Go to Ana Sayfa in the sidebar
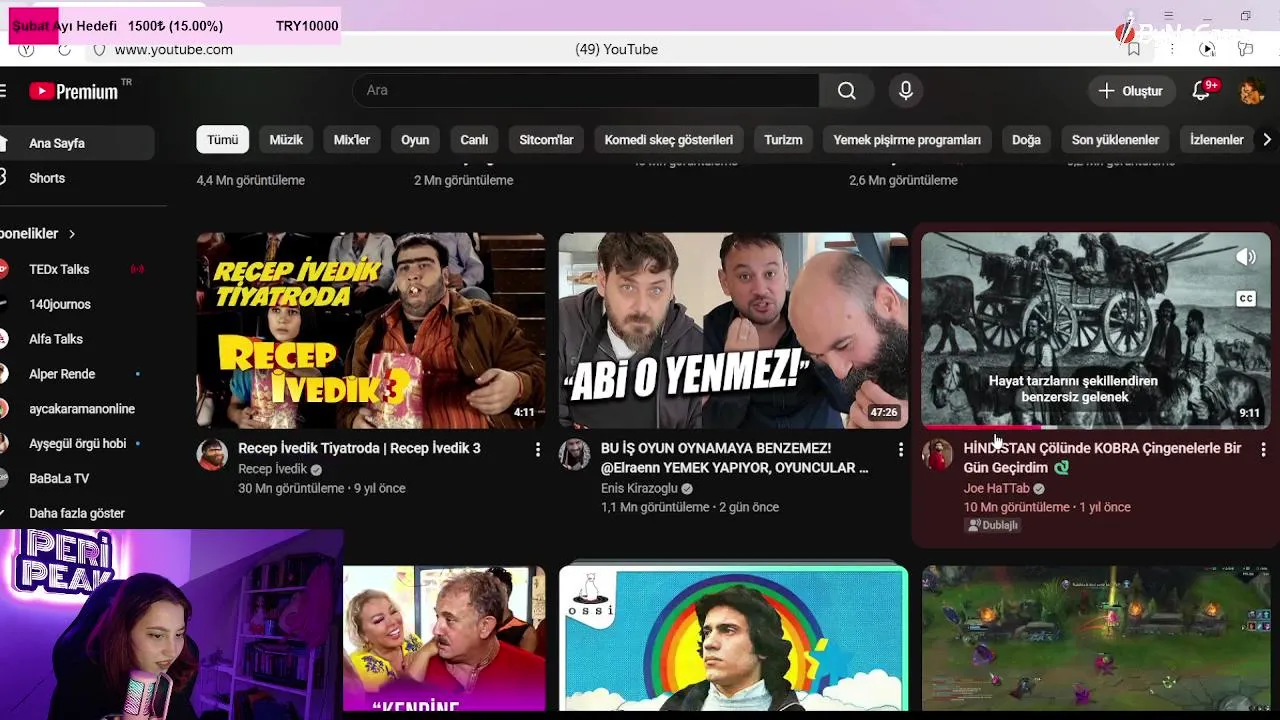This screenshot has height=720, width=1280. click(x=77, y=143)
